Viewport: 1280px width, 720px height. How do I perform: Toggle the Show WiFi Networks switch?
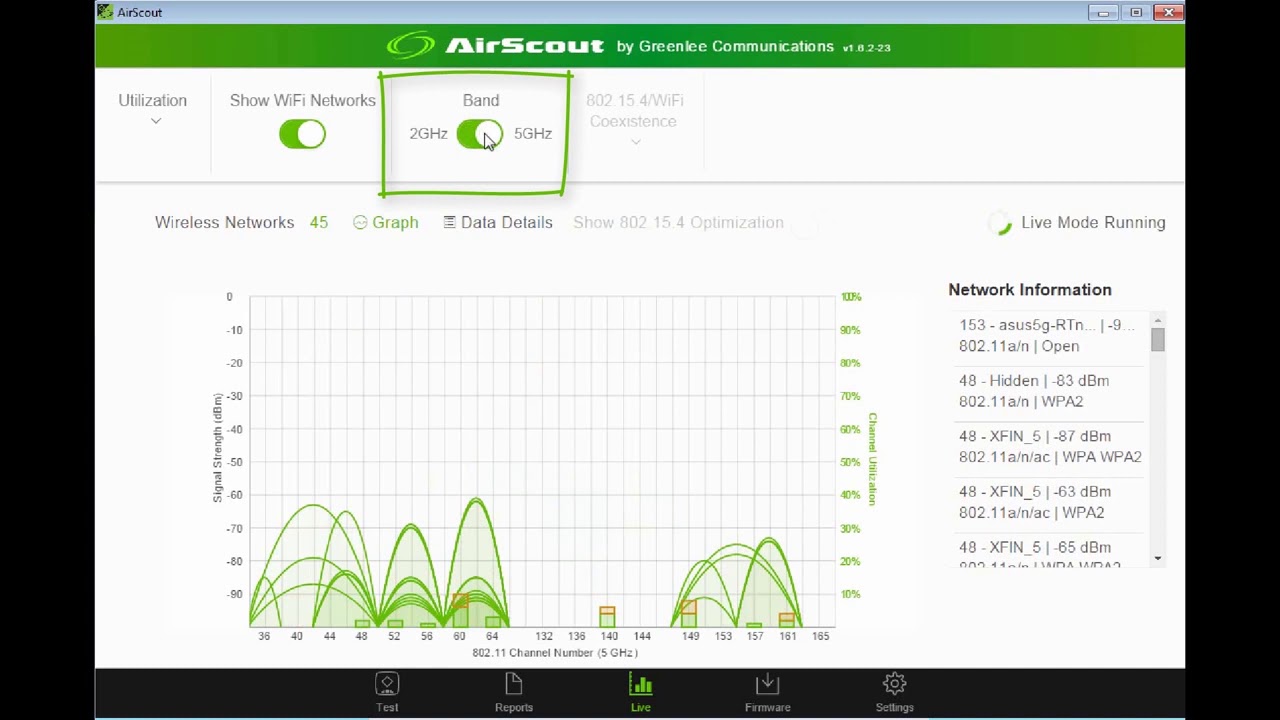(x=302, y=134)
